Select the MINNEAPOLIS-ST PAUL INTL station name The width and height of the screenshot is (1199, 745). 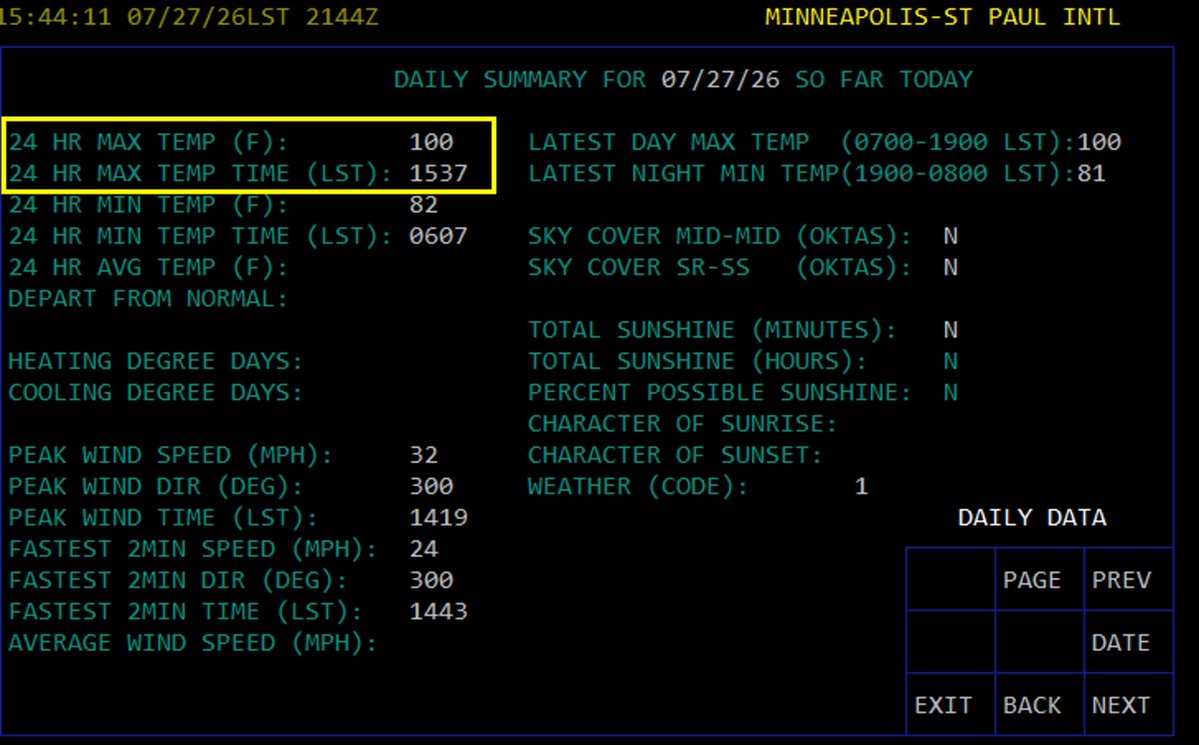pos(943,17)
